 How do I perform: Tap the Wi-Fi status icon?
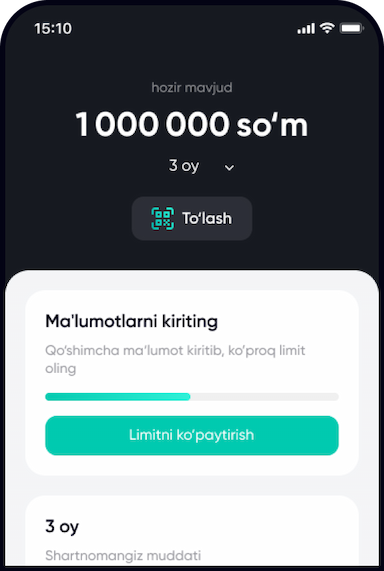pyautogui.click(x=327, y=28)
